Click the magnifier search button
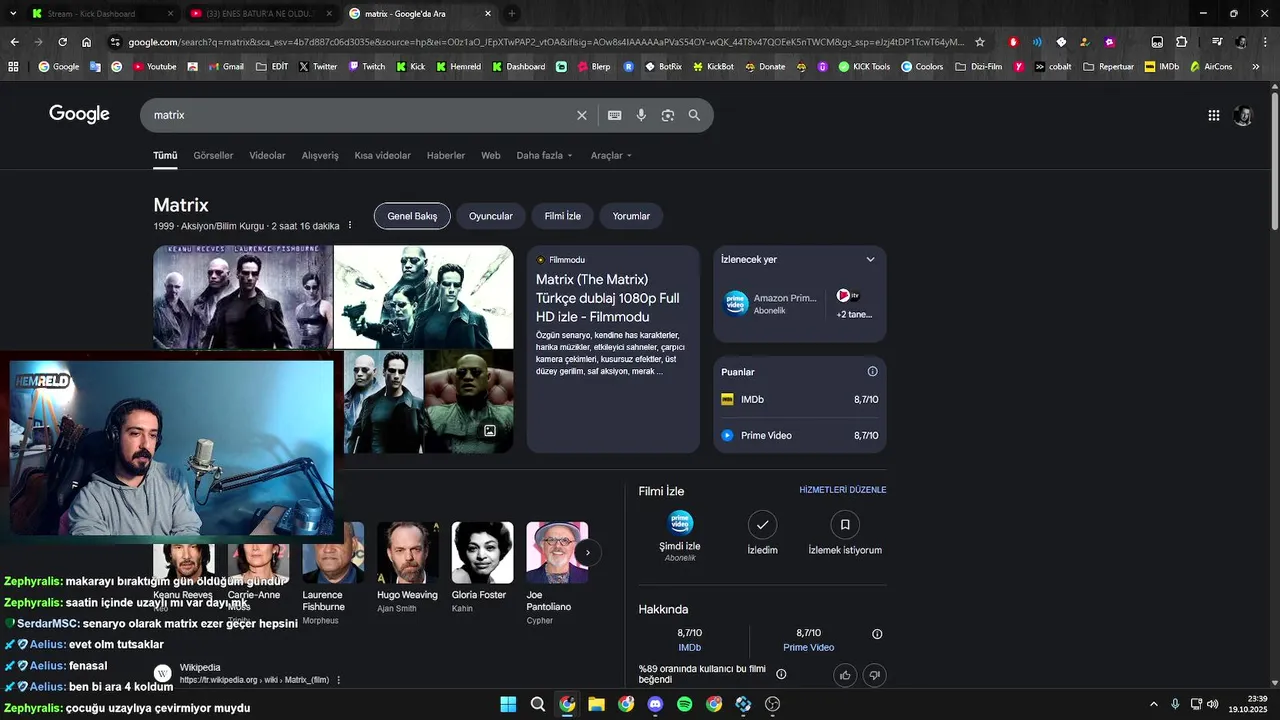The width and height of the screenshot is (1280, 720). point(694,115)
